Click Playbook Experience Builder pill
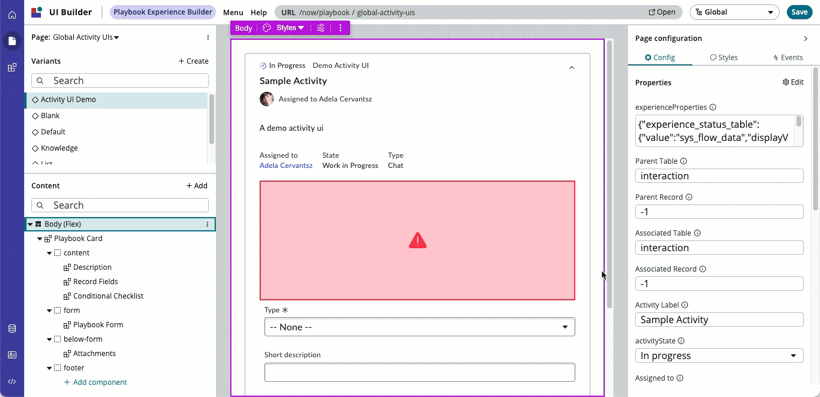Image resolution: width=820 pixels, height=397 pixels. 163,12
